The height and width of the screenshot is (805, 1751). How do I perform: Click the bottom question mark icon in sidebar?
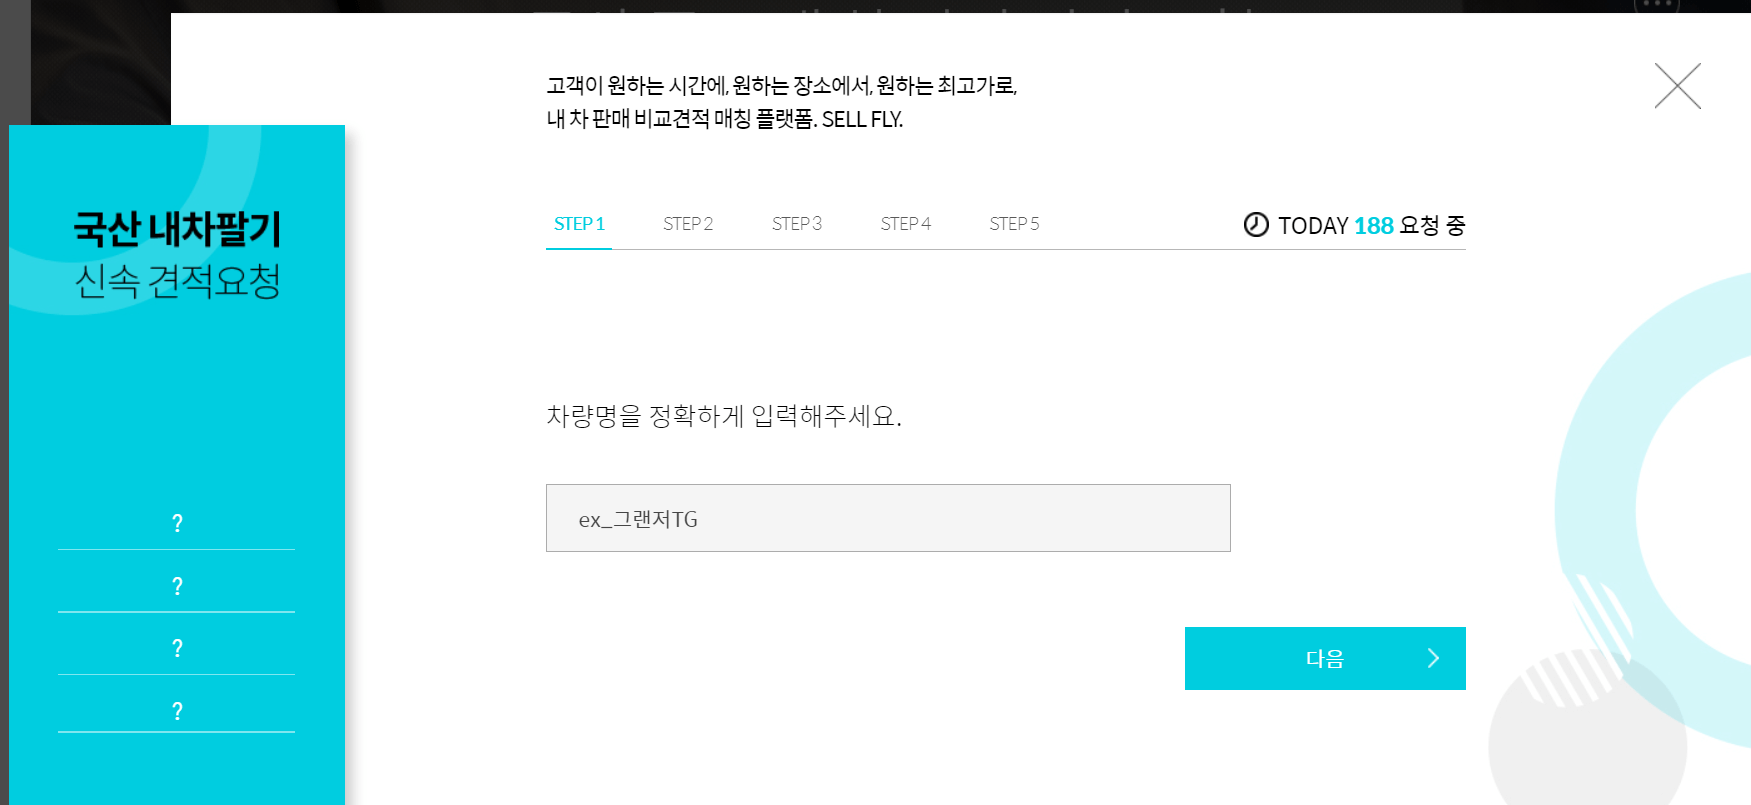click(177, 711)
